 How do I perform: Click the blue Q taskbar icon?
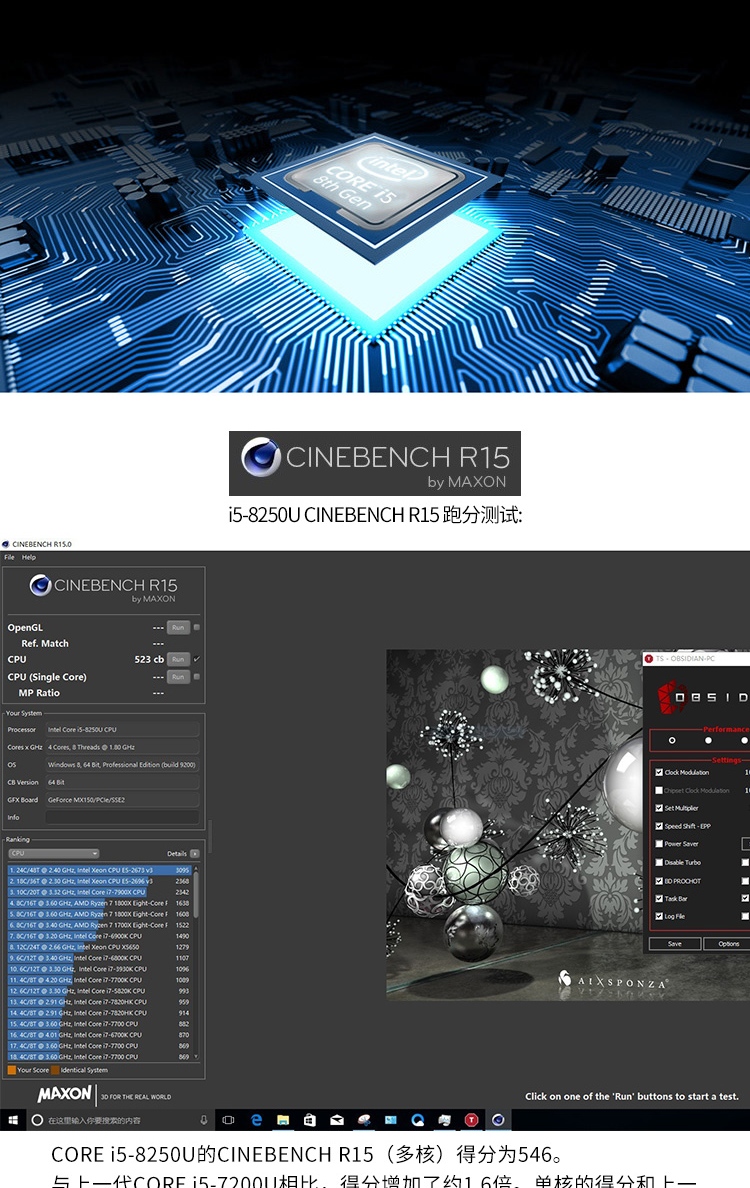pos(417,1120)
